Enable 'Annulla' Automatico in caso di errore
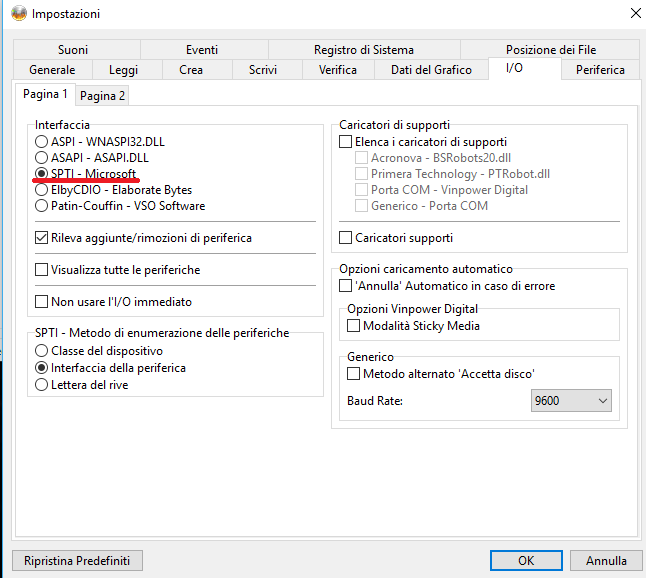The width and height of the screenshot is (646, 578). 447,286
